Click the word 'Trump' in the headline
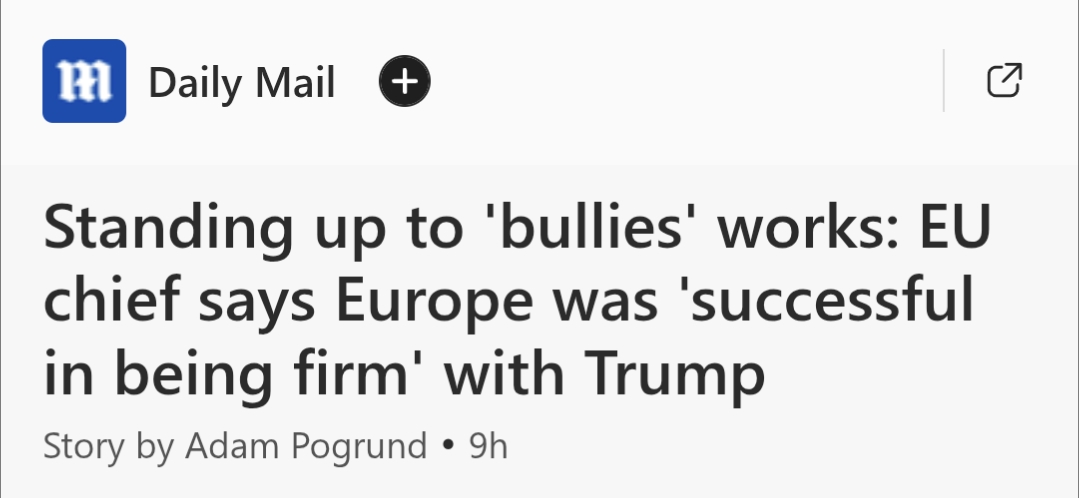This screenshot has width=1079, height=498. click(676, 374)
